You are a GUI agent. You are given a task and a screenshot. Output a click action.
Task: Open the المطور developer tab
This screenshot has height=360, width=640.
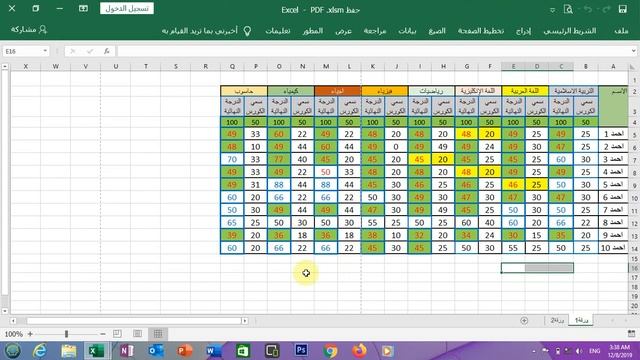[313, 31]
